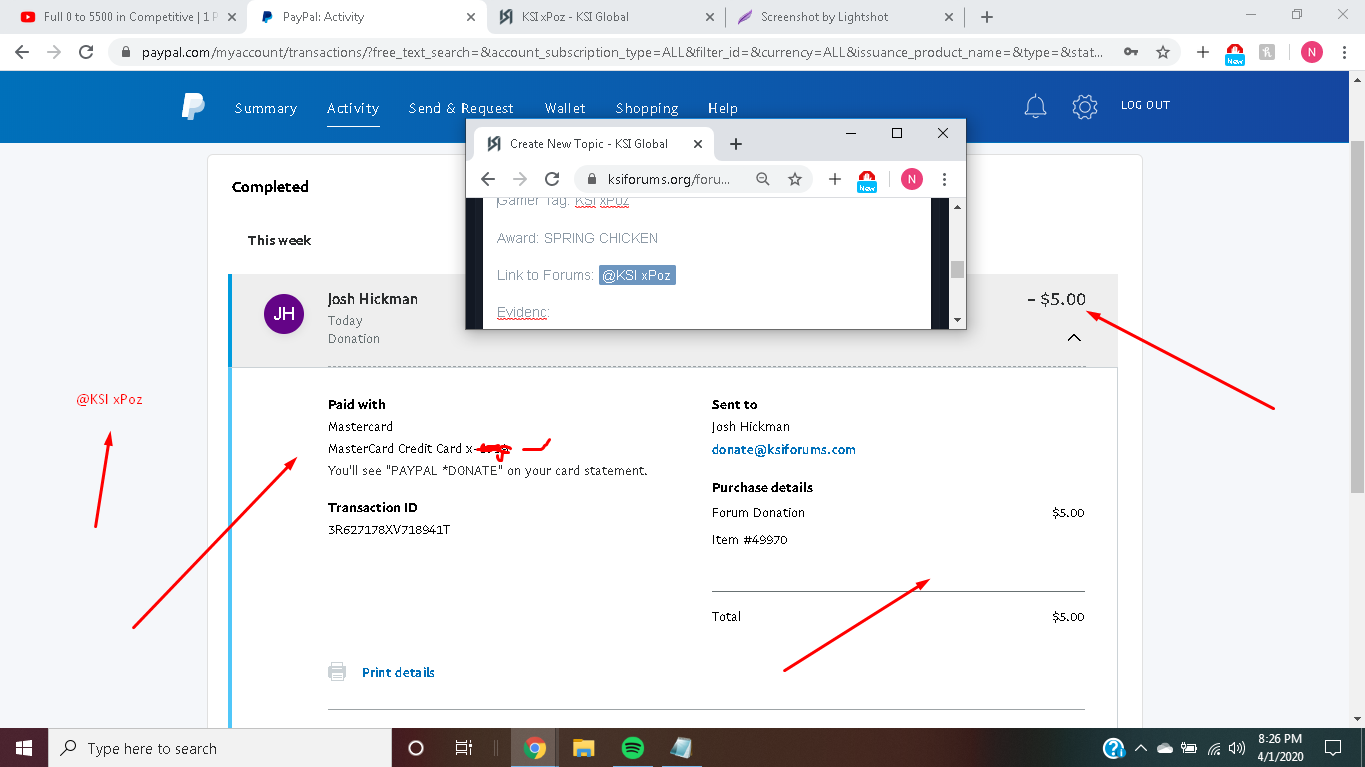Click the zoom magnifier icon in KSI popup address bar

(x=763, y=179)
